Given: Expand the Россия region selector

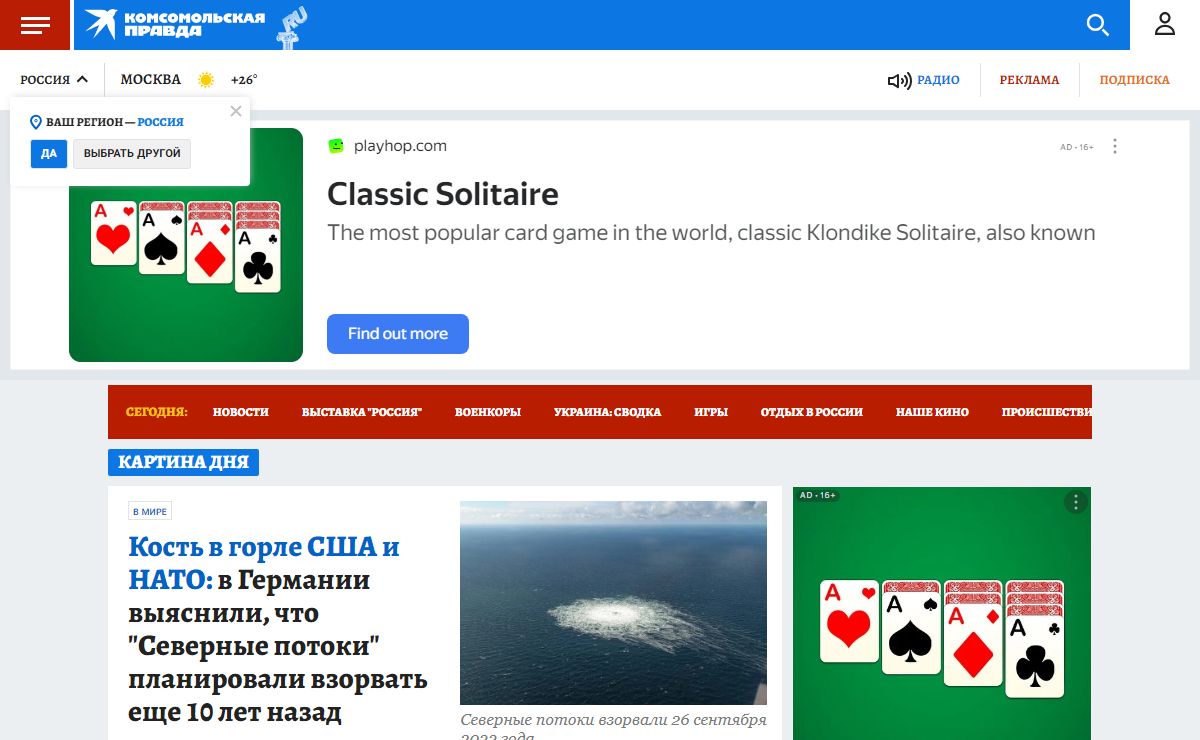Looking at the screenshot, I should coord(54,80).
